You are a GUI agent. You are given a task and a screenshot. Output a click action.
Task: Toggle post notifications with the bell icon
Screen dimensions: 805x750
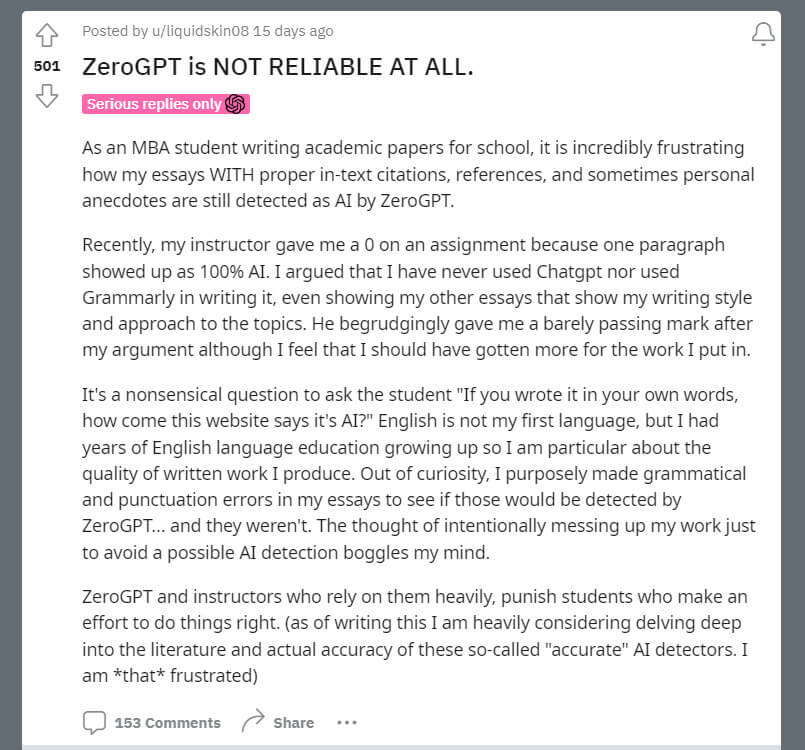point(763,34)
